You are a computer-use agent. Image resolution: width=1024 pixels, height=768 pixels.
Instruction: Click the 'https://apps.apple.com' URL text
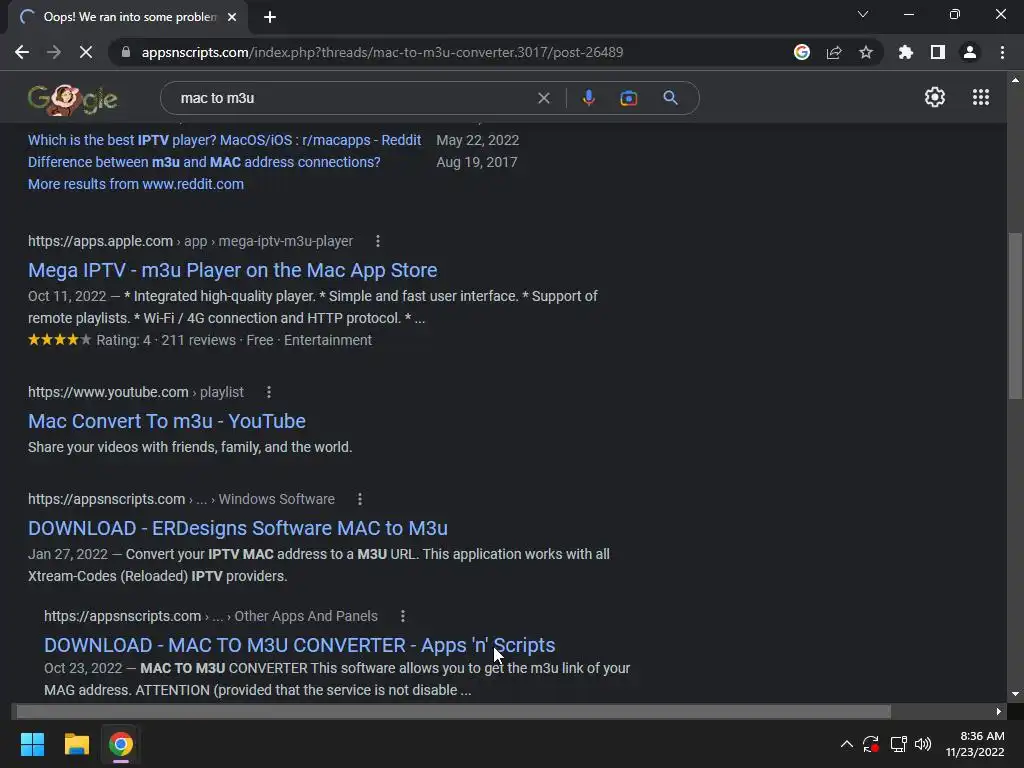coord(100,241)
